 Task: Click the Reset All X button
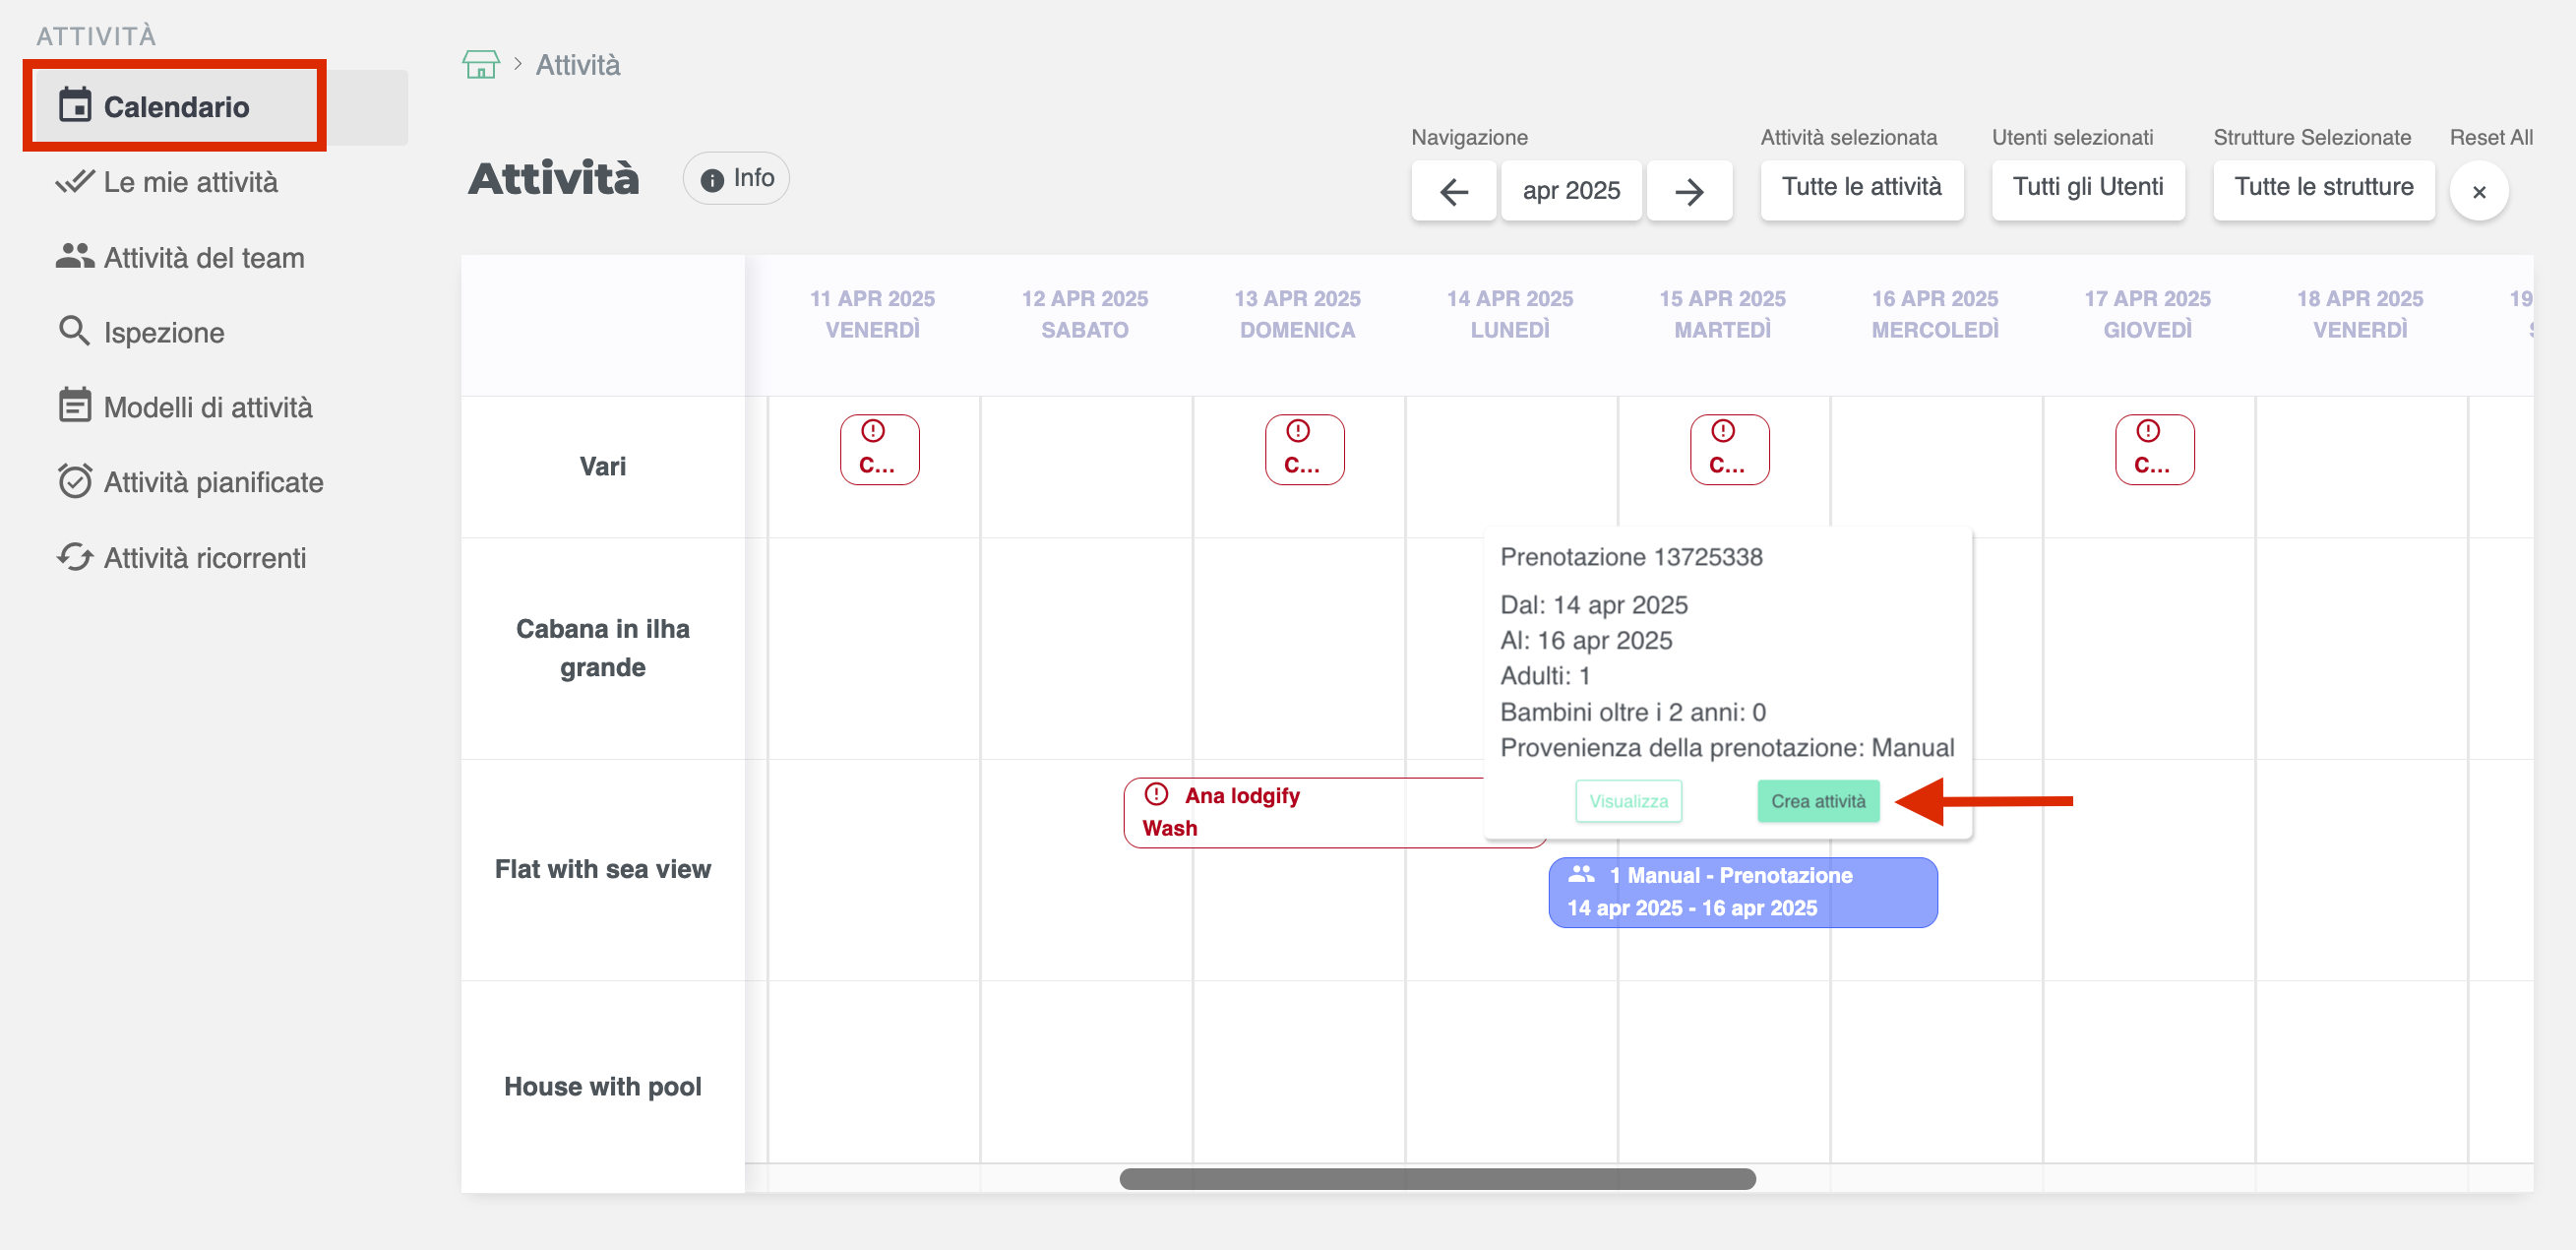pyautogui.click(x=2478, y=191)
